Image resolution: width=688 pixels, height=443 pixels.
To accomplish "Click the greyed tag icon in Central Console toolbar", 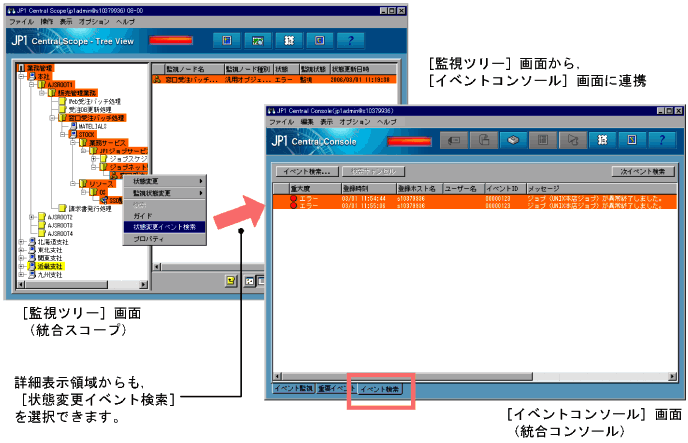I will pos(454,140).
